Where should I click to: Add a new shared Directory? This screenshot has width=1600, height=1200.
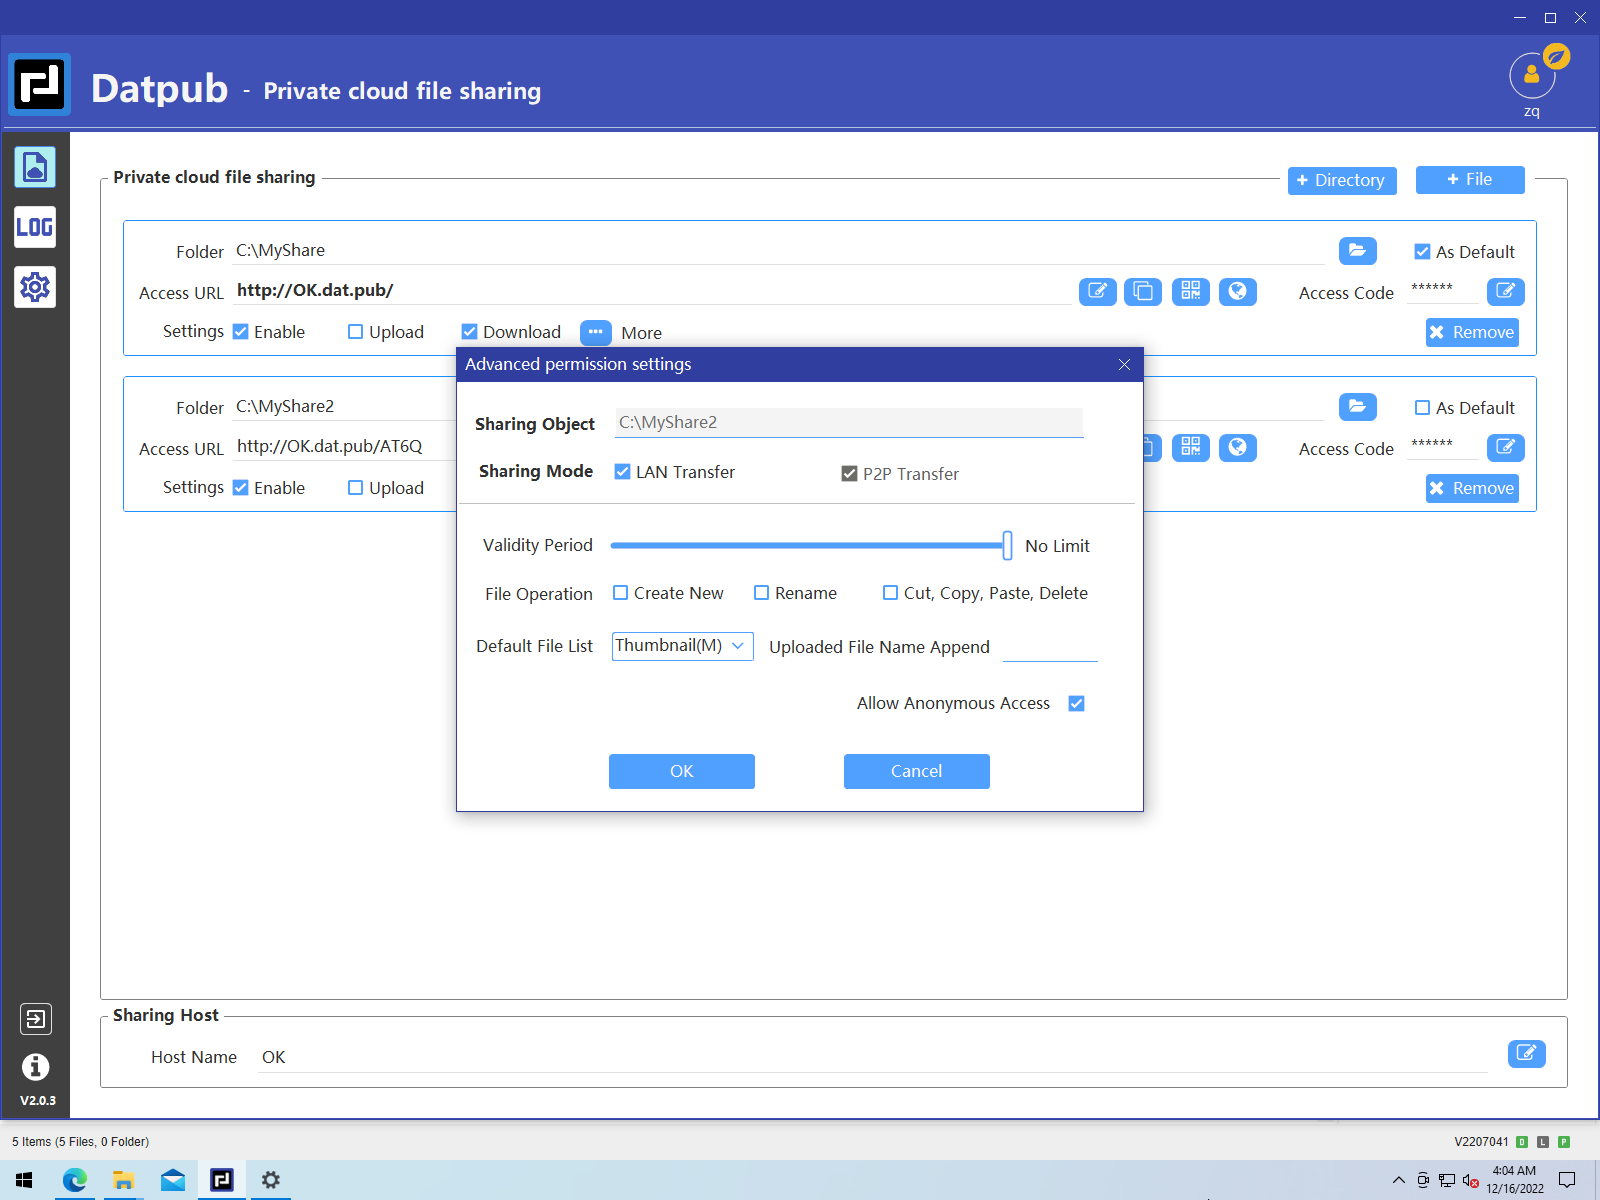coord(1342,180)
